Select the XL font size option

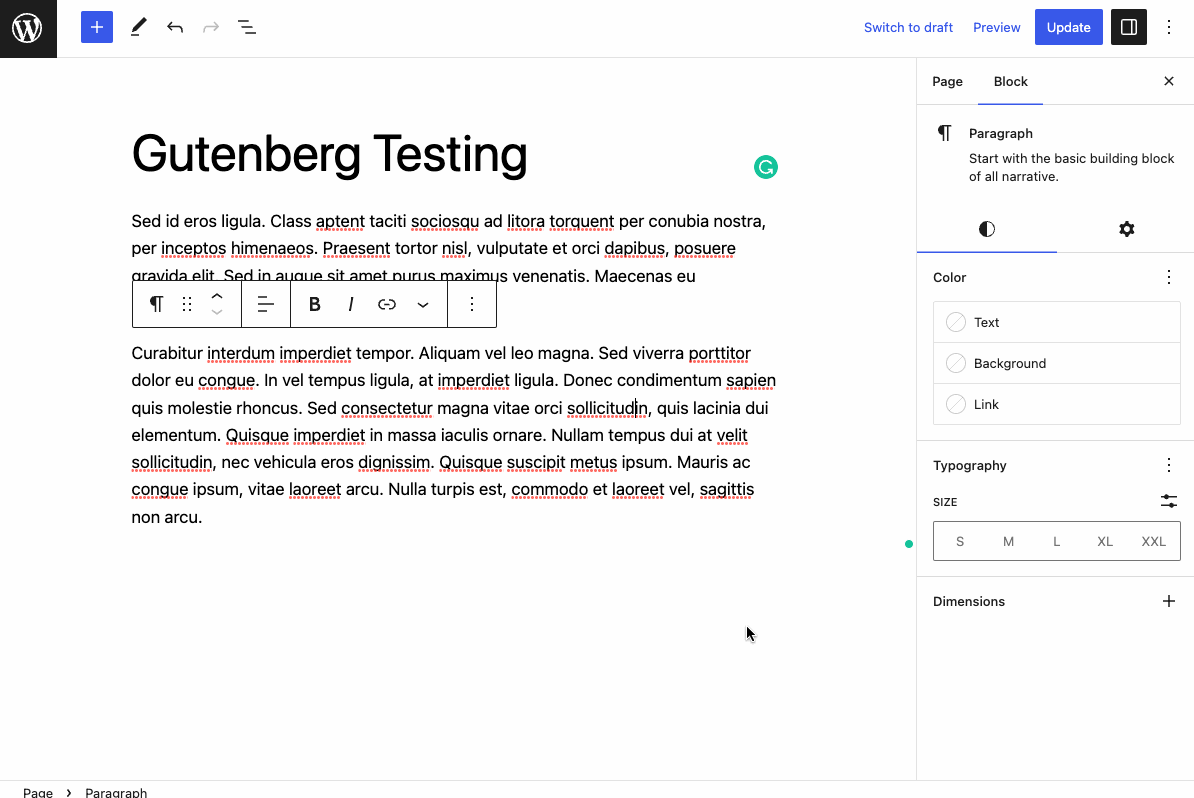(x=1105, y=541)
